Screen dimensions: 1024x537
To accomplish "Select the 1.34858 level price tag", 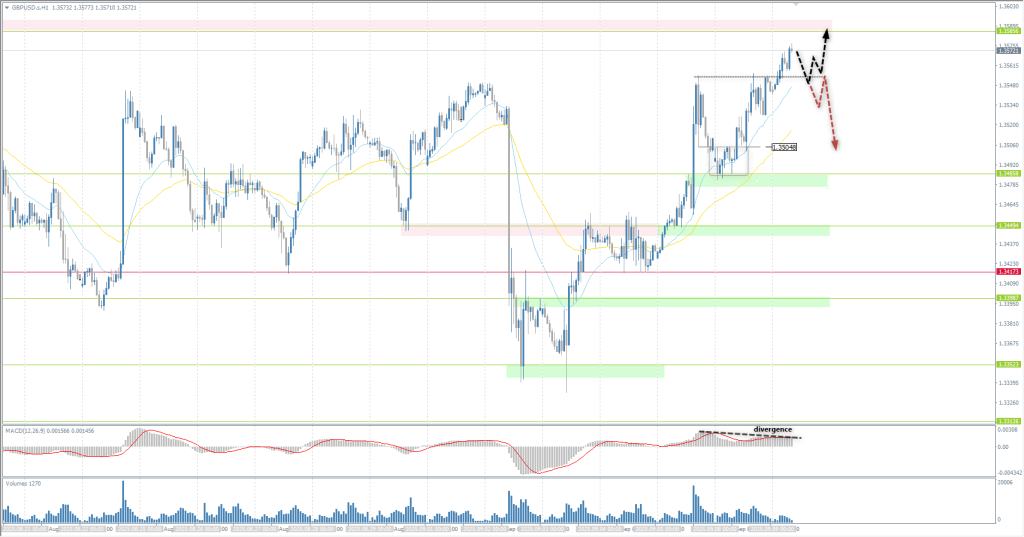I will [1008, 174].
